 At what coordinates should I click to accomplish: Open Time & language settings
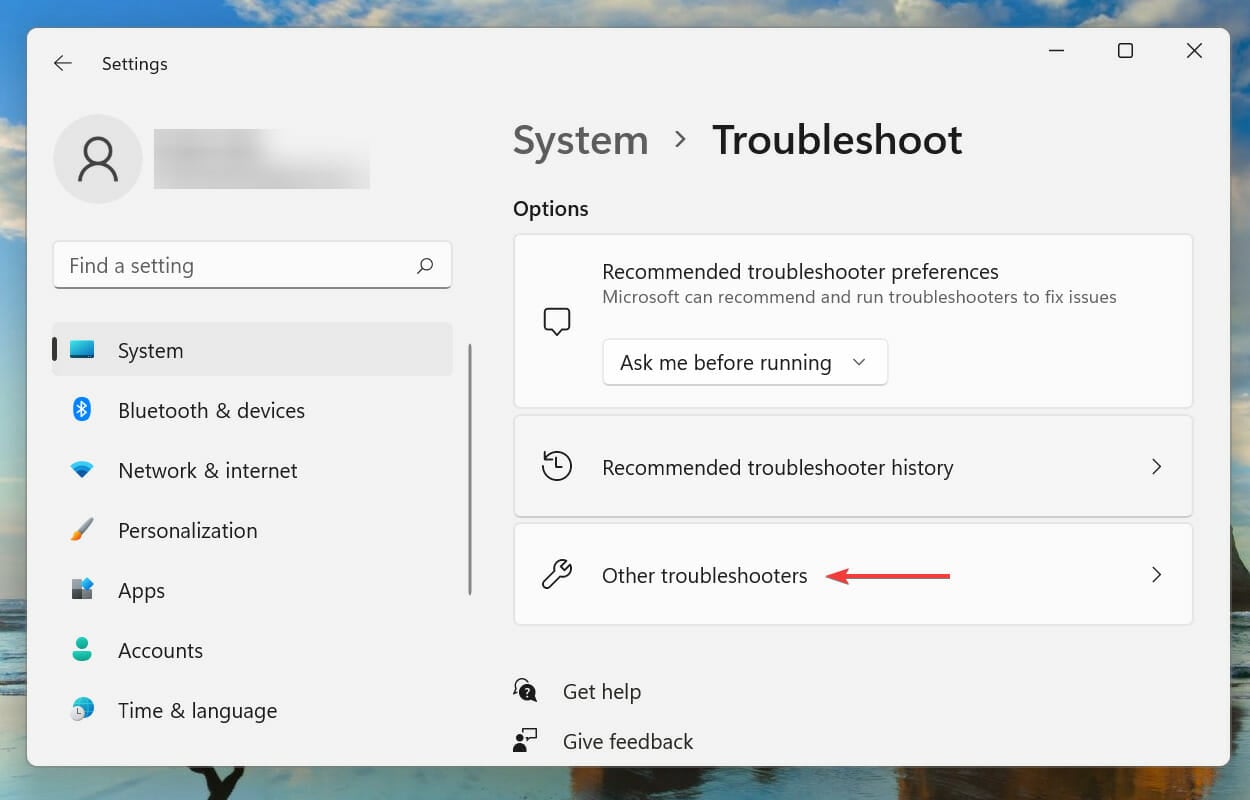click(252, 710)
